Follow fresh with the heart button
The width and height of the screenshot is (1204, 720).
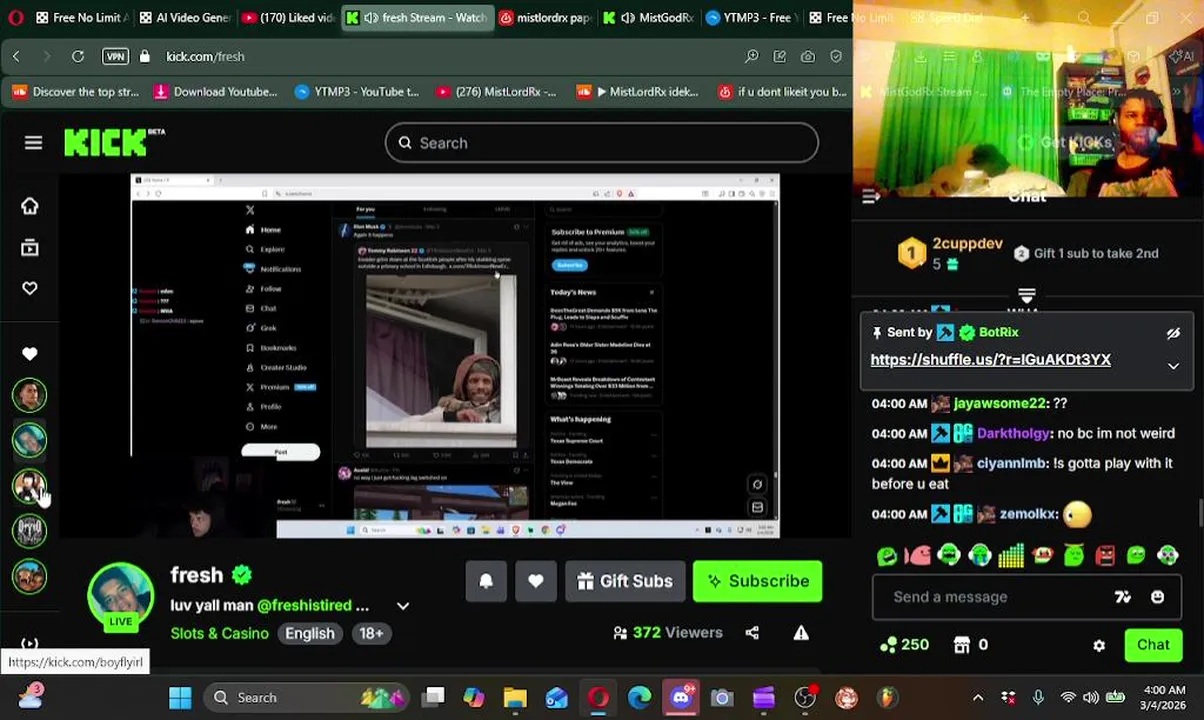536,581
